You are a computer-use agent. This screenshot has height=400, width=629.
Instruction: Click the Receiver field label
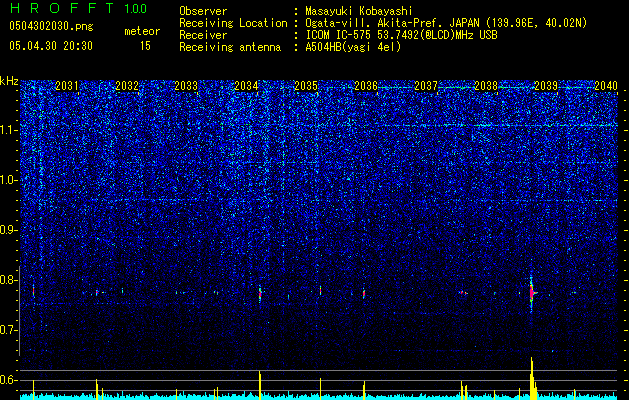pos(203,35)
